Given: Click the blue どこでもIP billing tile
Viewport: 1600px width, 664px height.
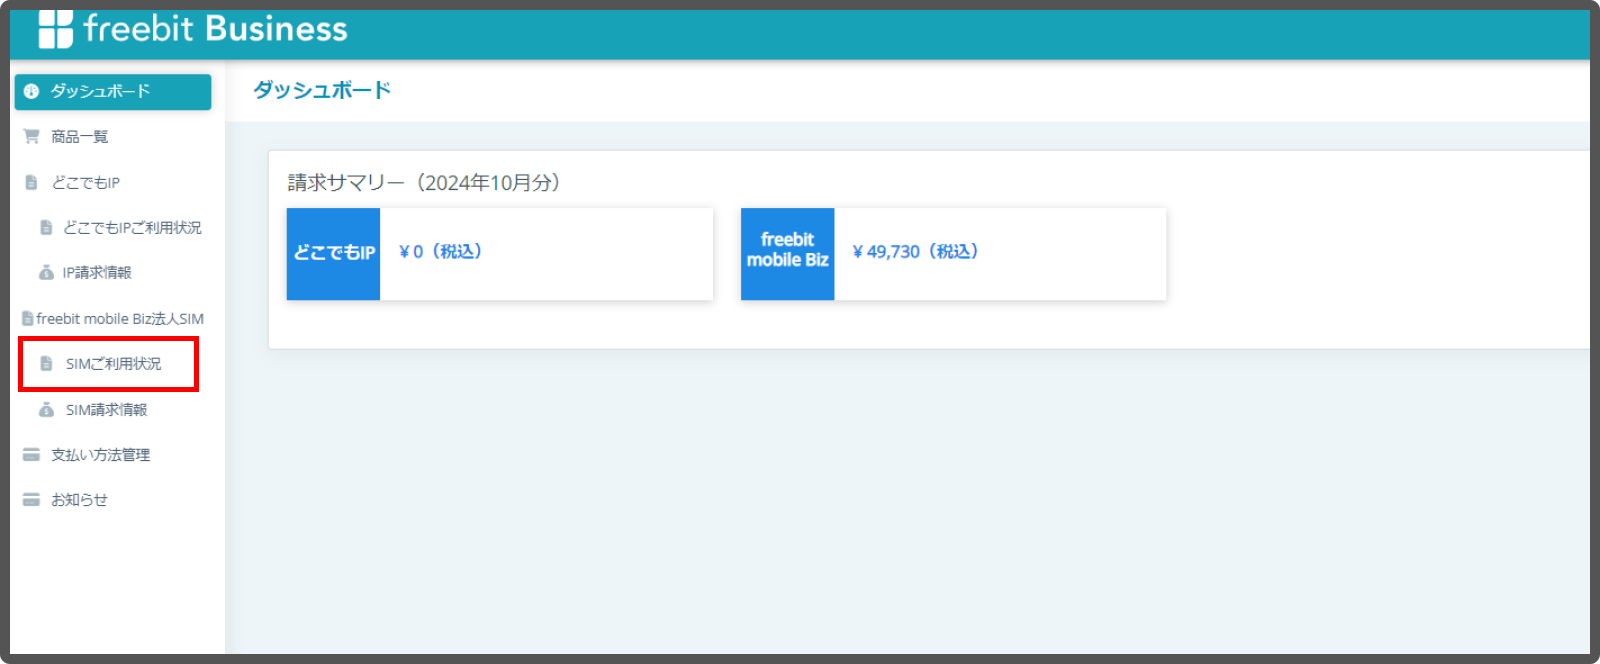Looking at the screenshot, I should pos(333,254).
